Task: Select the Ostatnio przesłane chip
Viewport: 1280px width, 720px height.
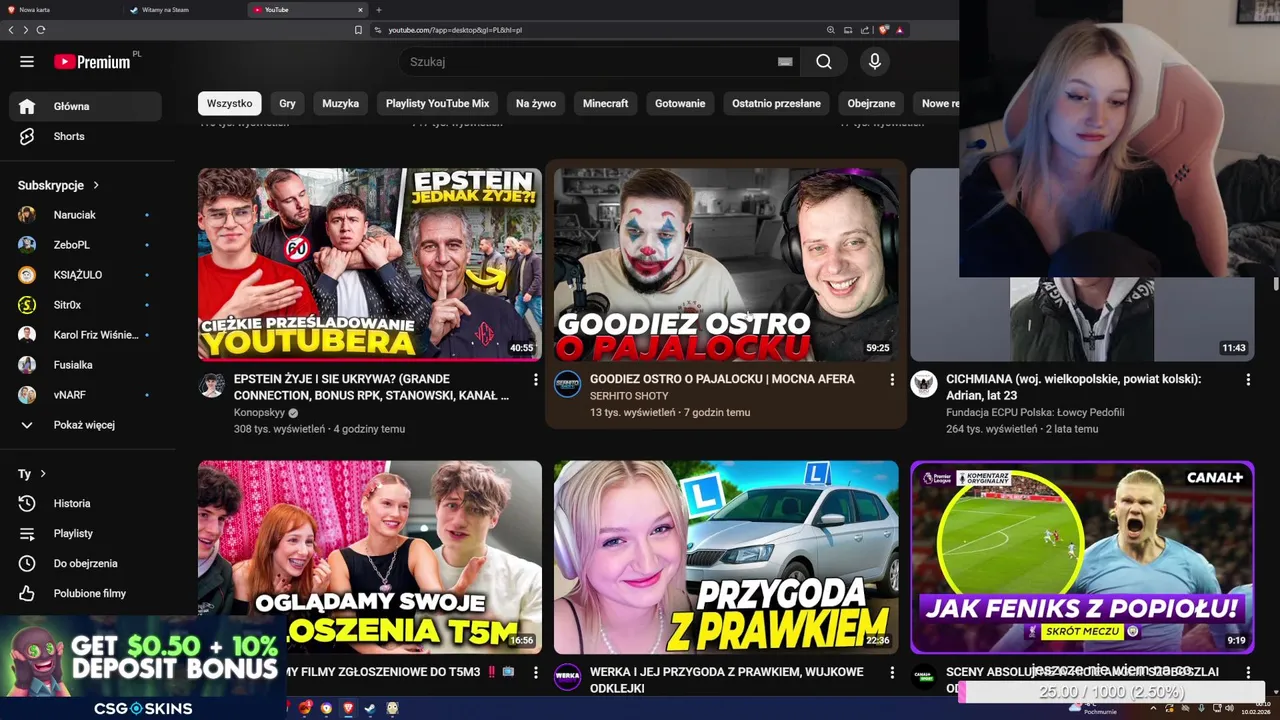Action: point(776,103)
